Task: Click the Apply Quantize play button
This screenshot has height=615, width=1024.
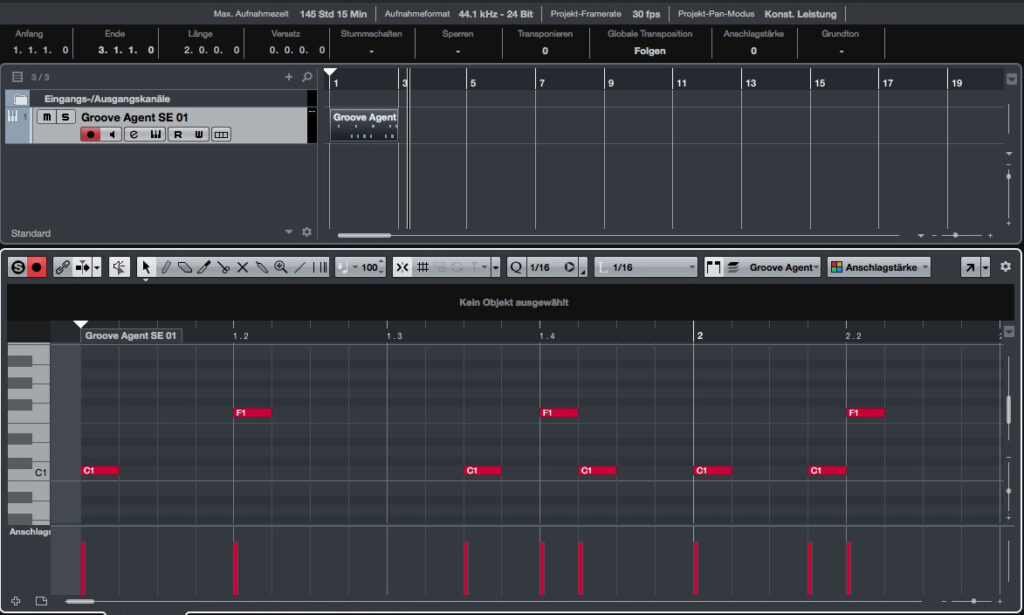Action: click(569, 267)
